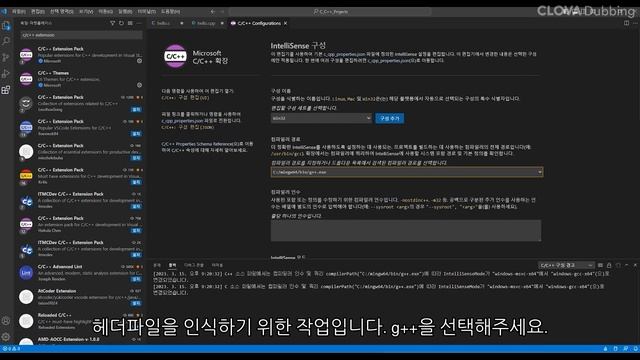The height and width of the screenshot is (360, 640).
Task: Open the 문제 panel tab
Action: tap(157, 265)
